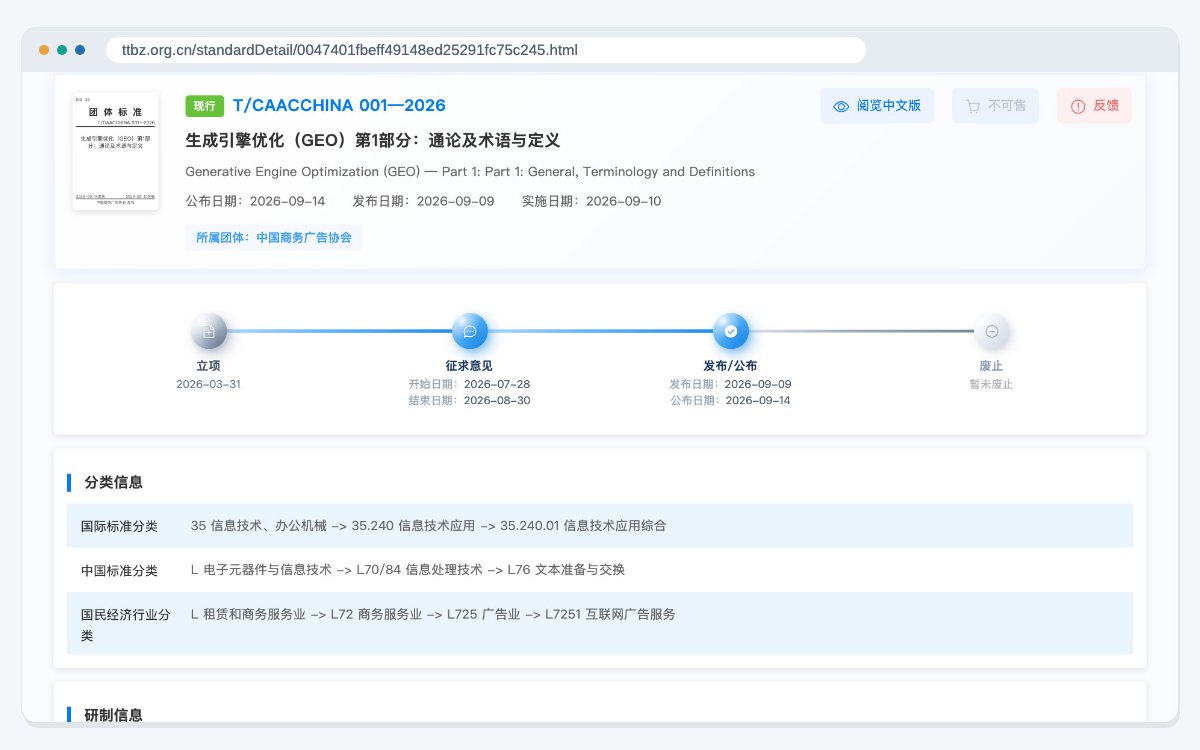Click 公布日期：2026-09-14 in the header
The image size is (1200, 750).
[x=255, y=201]
